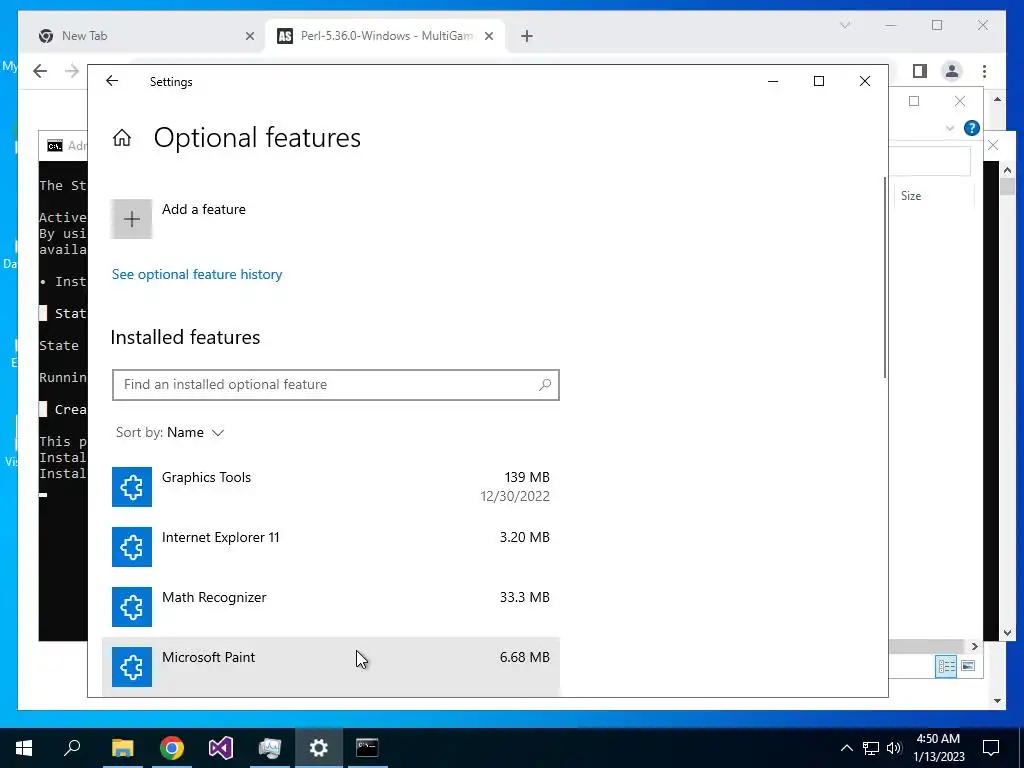Click the search magnifier in feature search box
This screenshot has width=1024, height=768.
point(545,385)
